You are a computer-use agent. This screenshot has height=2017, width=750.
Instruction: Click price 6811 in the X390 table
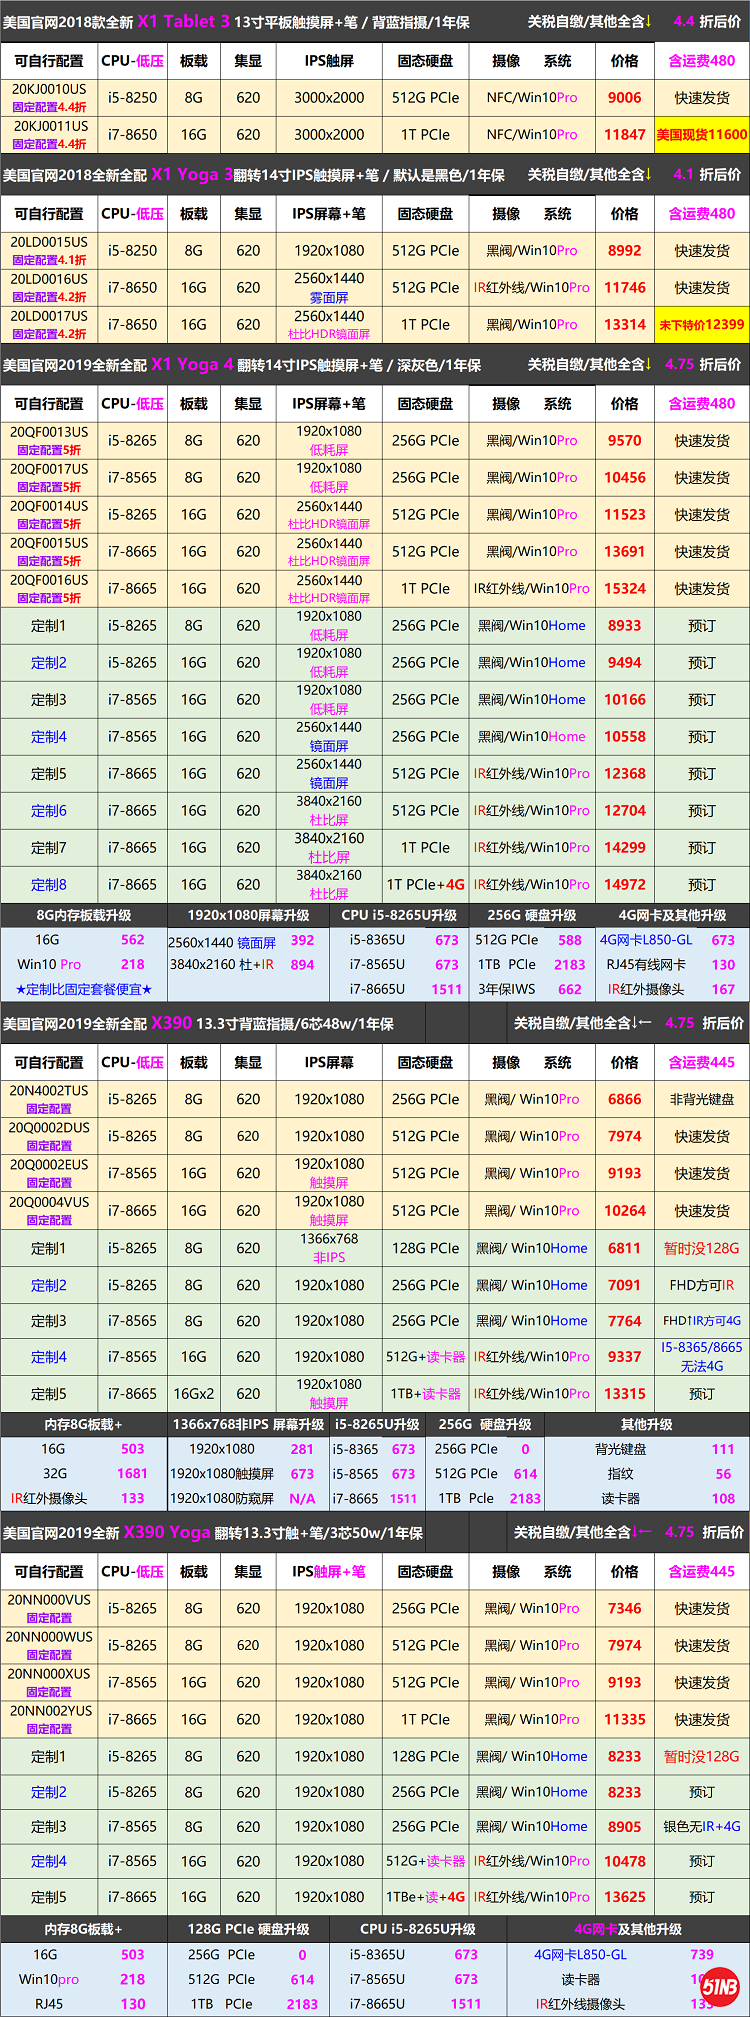click(x=625, y=1248)
